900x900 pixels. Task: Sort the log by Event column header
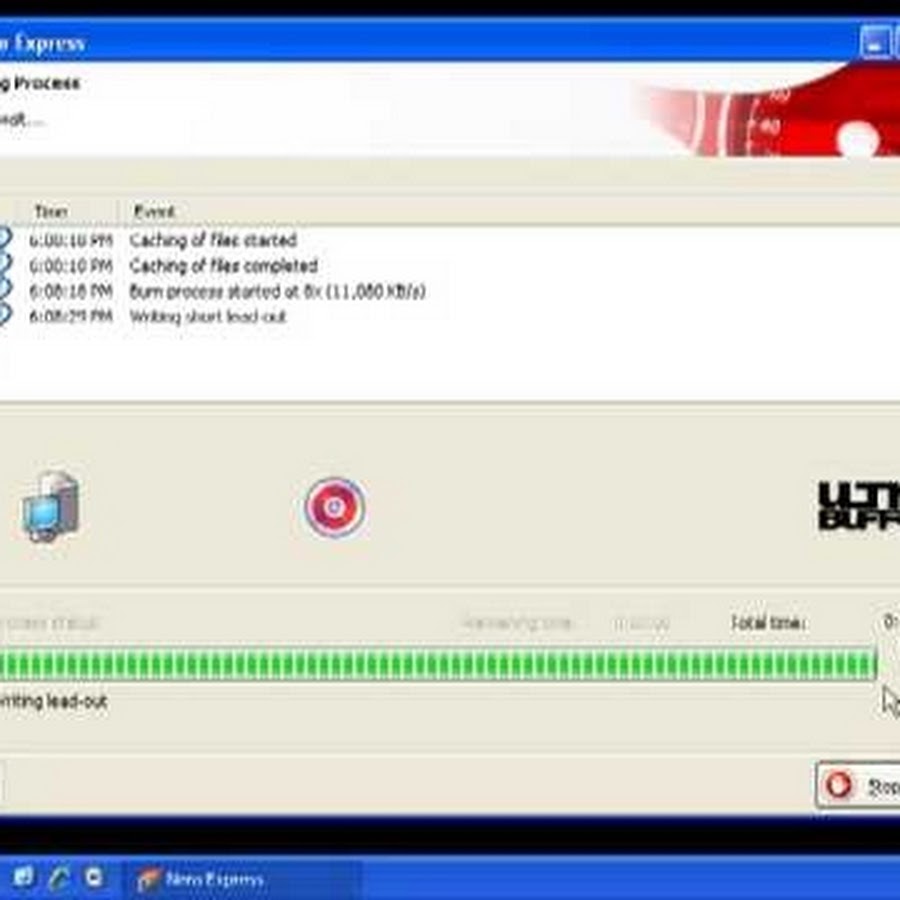point(154,212)
